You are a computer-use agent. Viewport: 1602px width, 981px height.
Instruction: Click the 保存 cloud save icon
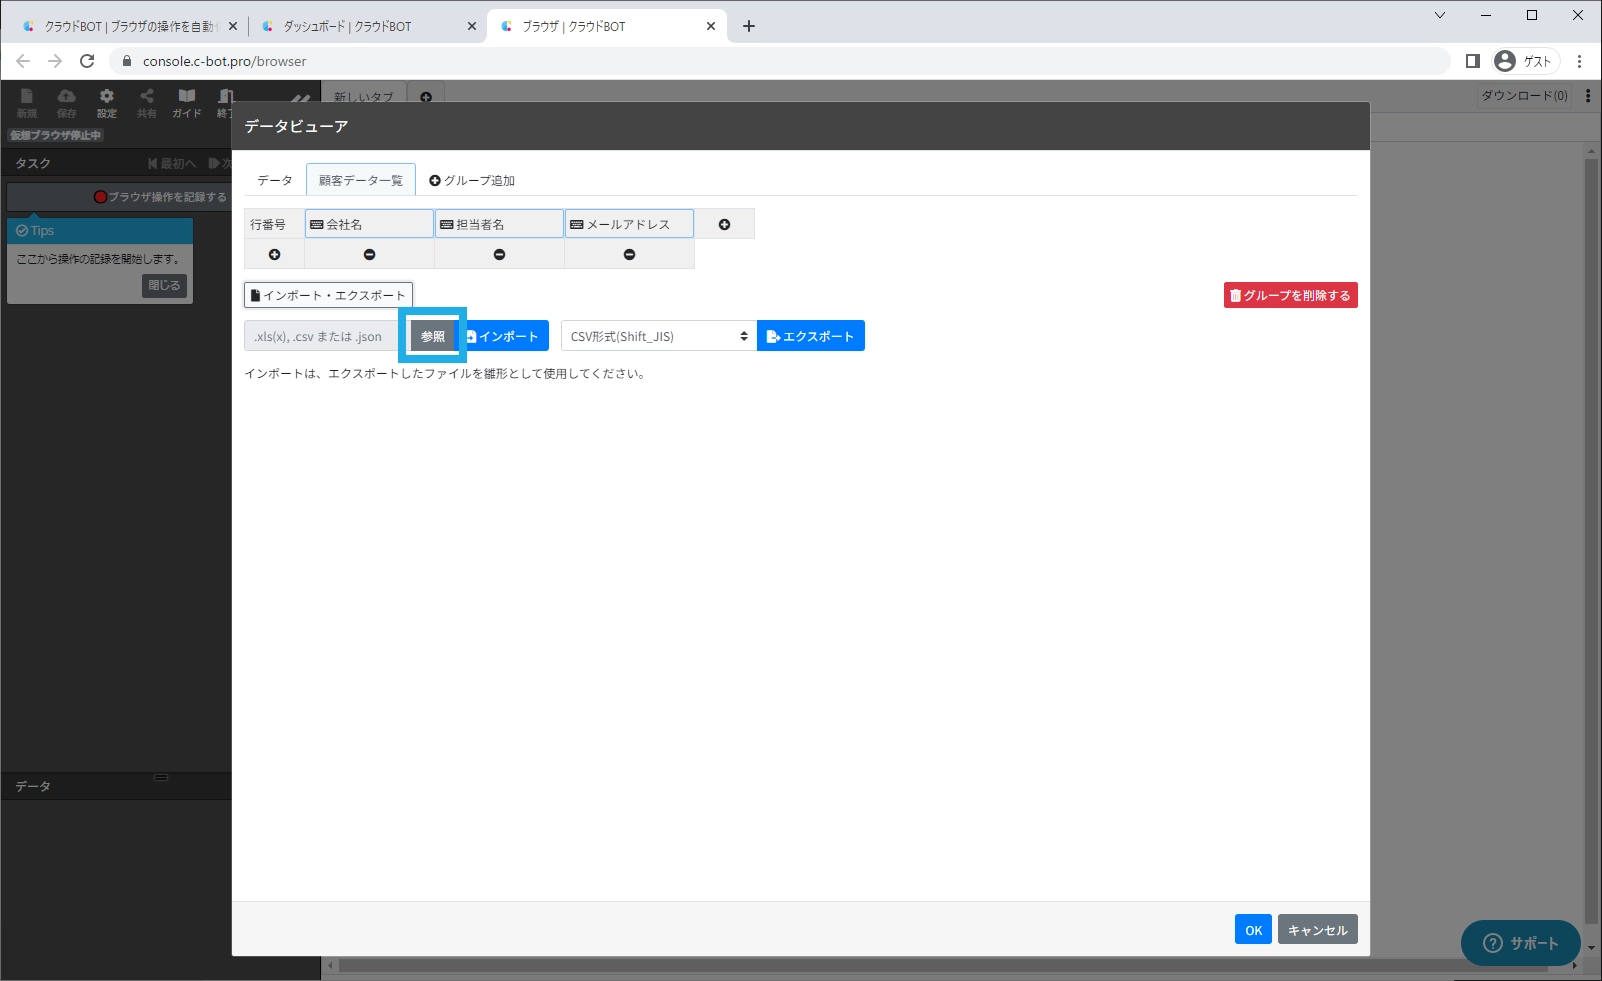click(67, 101)
